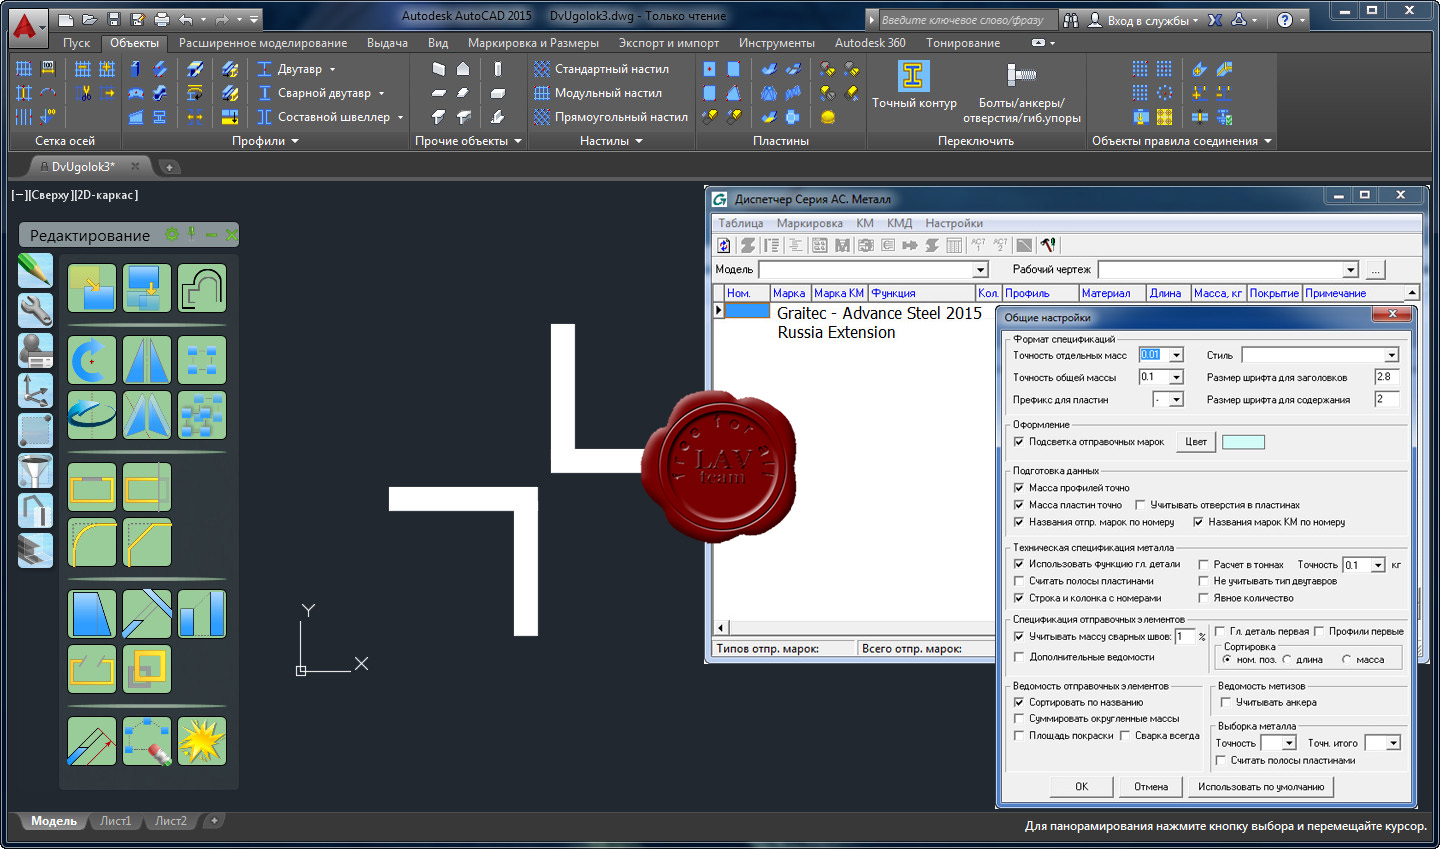This screenshot has width=1440, height=849.
Task: Toggle Названия марок КМ по номеру
Action: point(1198,522)
